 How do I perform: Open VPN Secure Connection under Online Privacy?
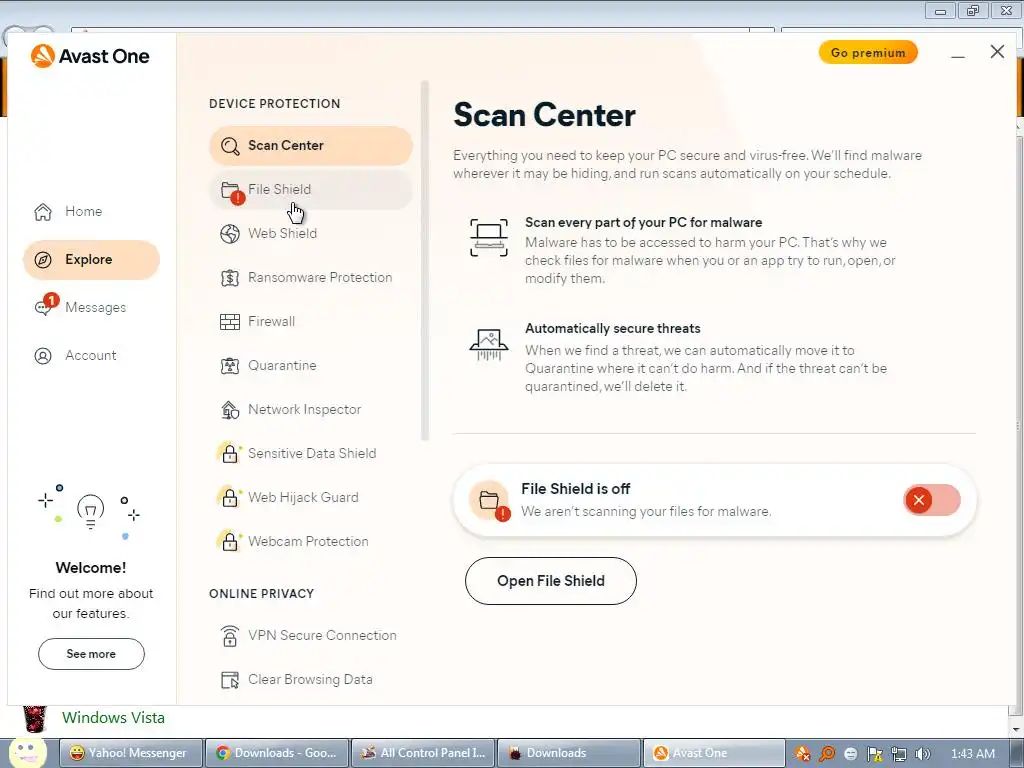click(x=311, y=636)
